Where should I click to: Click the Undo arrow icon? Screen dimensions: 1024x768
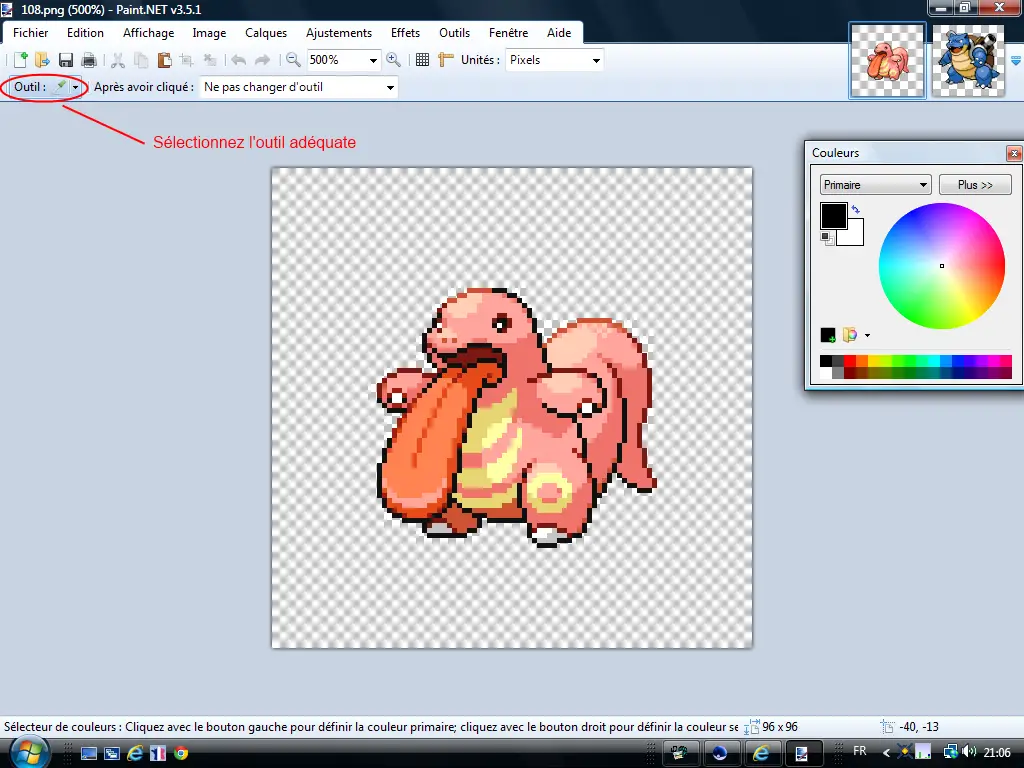point(238,60)
